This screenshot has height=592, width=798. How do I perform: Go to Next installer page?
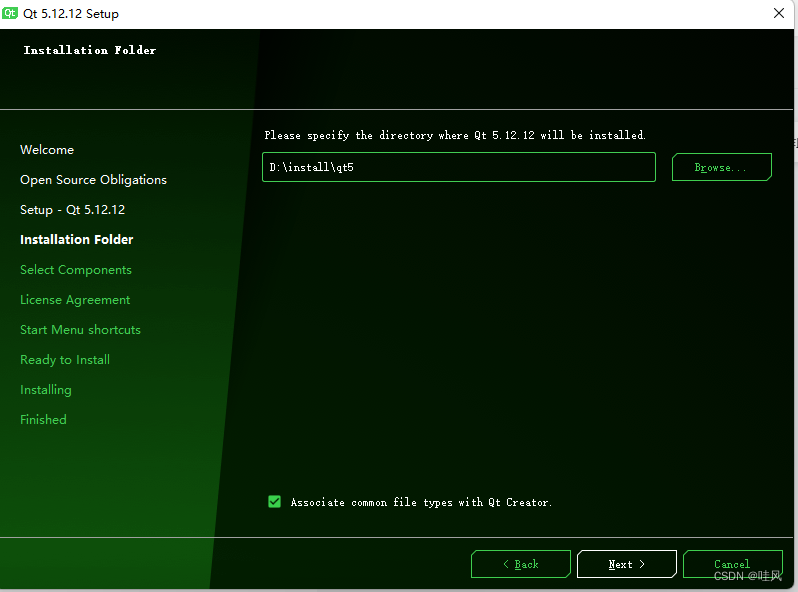[x=626, y=564]
